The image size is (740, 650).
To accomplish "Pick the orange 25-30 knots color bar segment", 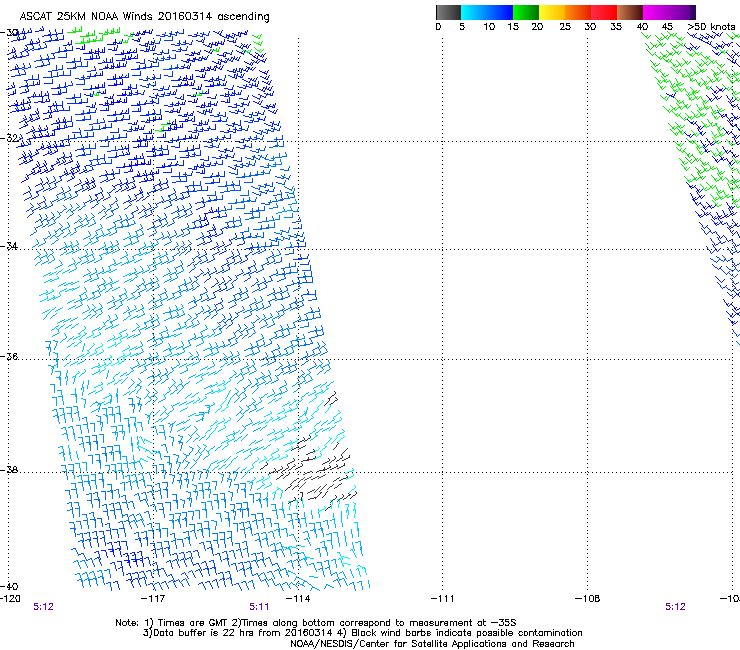I will 578,12.
